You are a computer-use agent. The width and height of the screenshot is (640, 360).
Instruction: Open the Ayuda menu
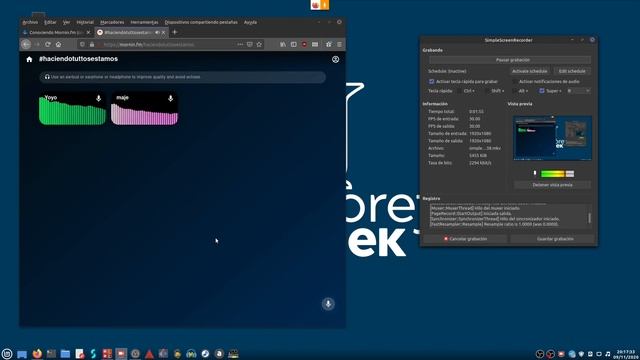250,22
